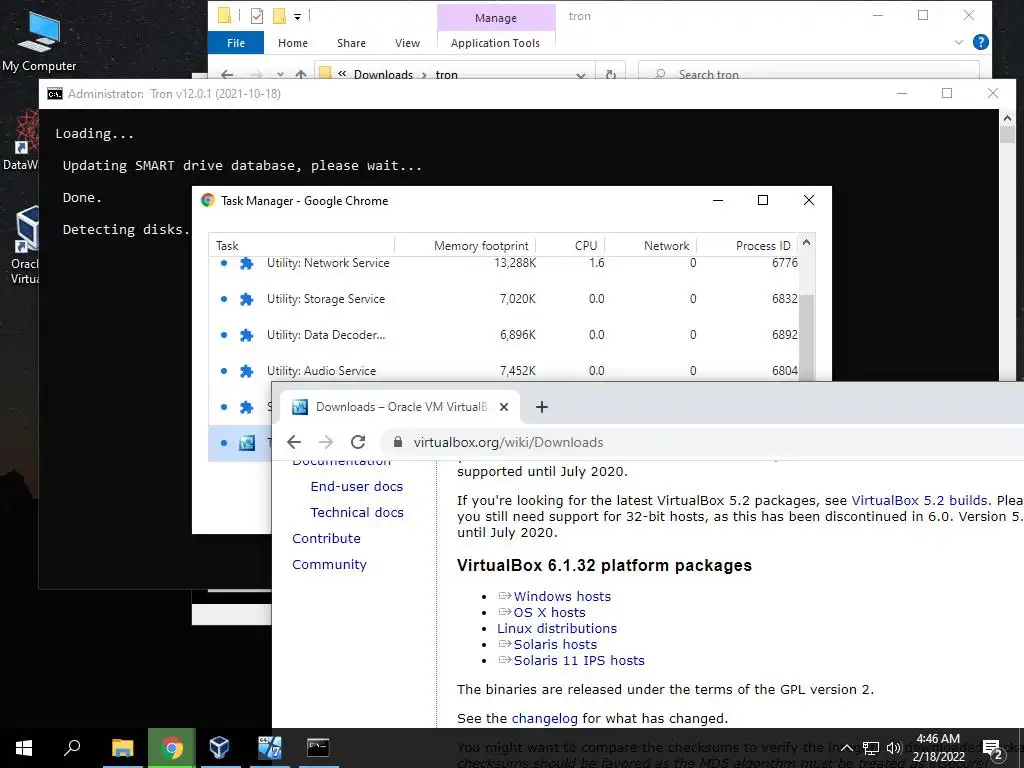The image size is (1024, 768).
Task: Open File Explorer from the taskbar
Action: coord(122,748)
